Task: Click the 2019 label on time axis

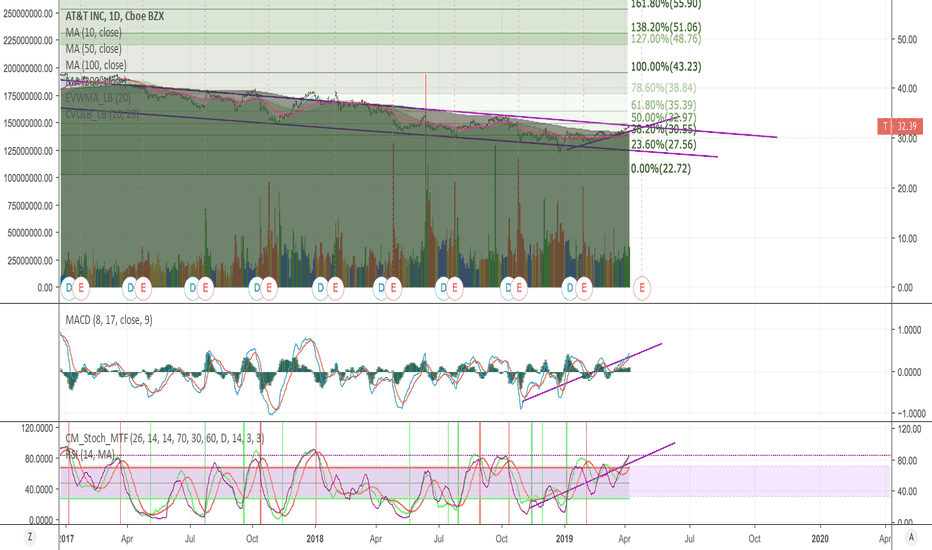Action: (564, 539)
